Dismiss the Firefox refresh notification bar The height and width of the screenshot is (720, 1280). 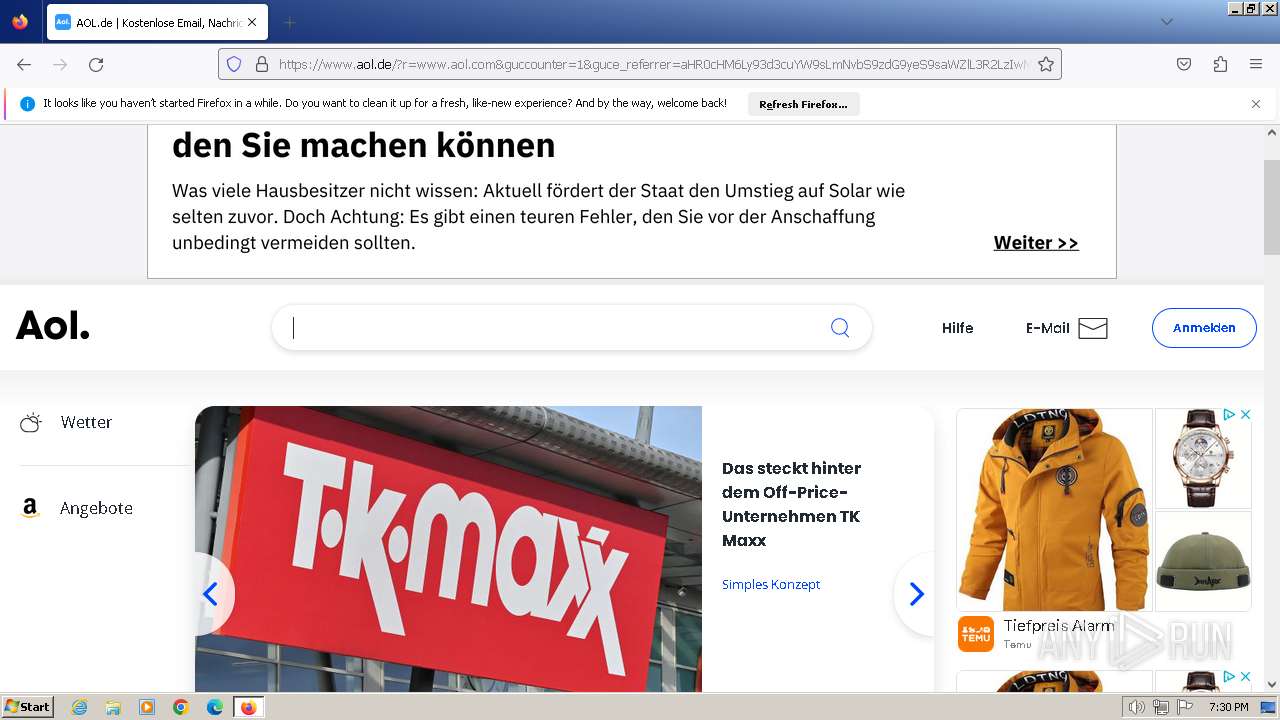point(1256,103)
